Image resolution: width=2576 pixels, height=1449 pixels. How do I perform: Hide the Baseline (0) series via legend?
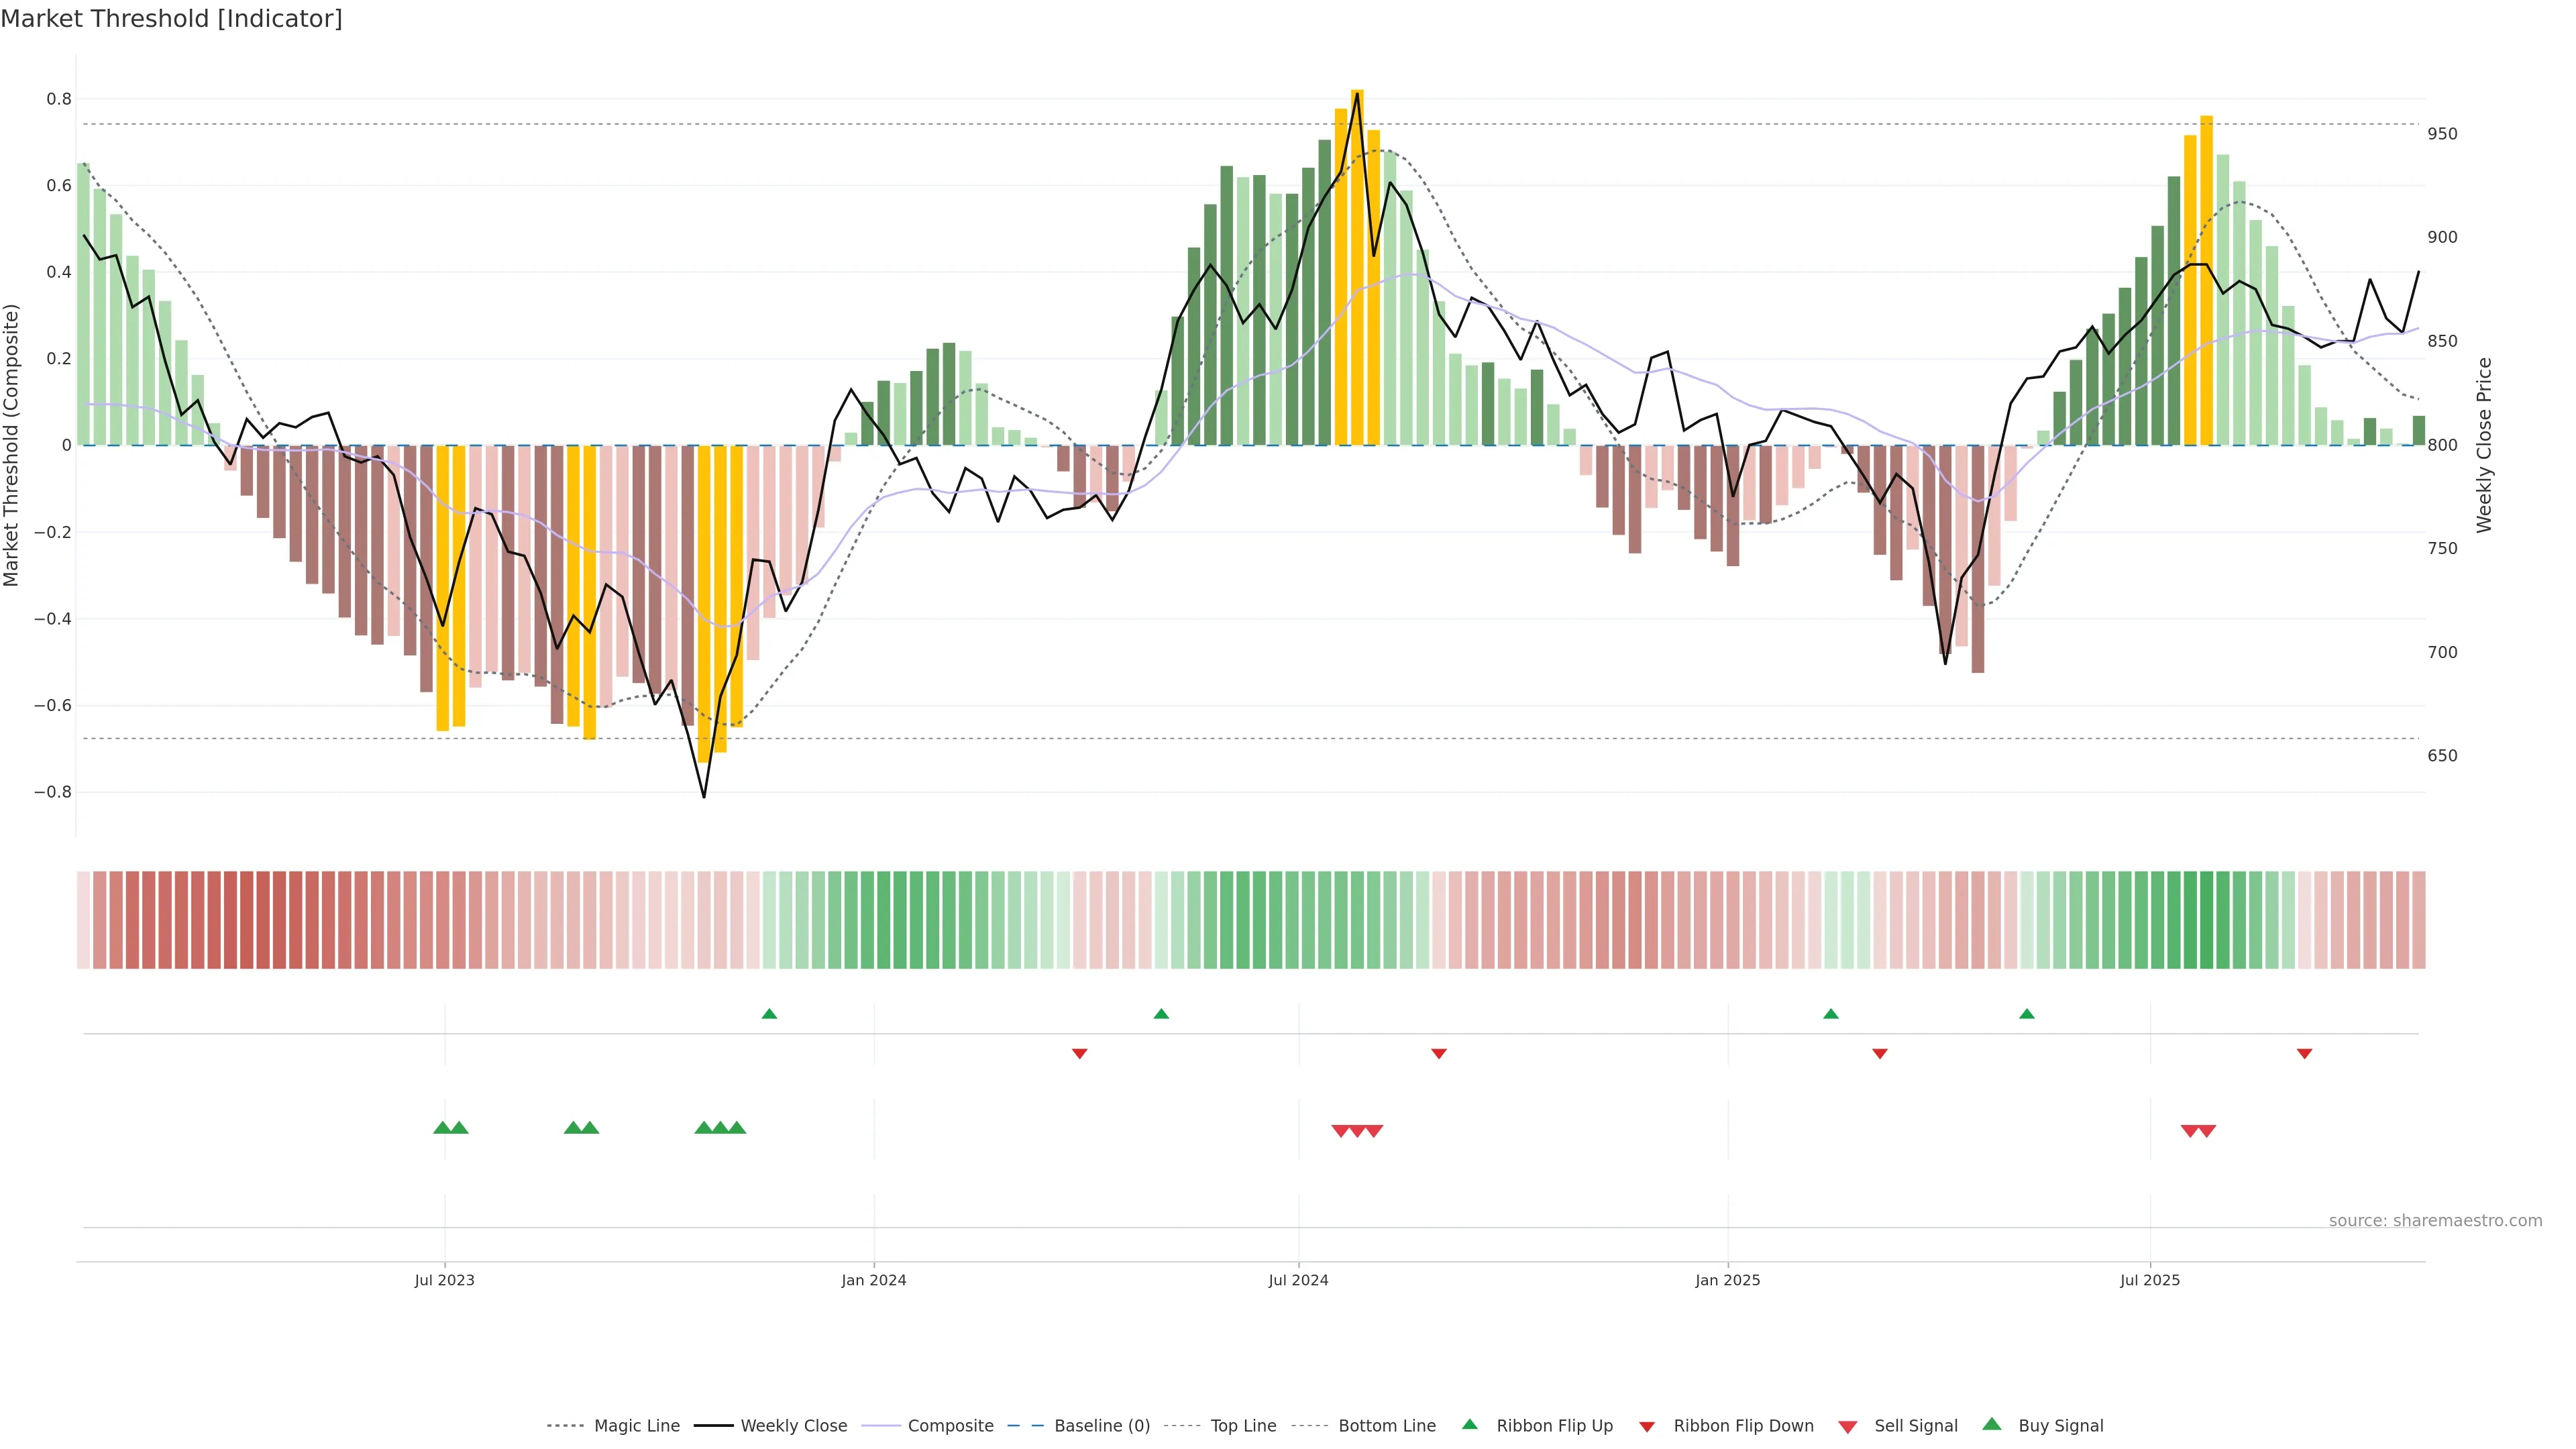click(1102, 1426)
